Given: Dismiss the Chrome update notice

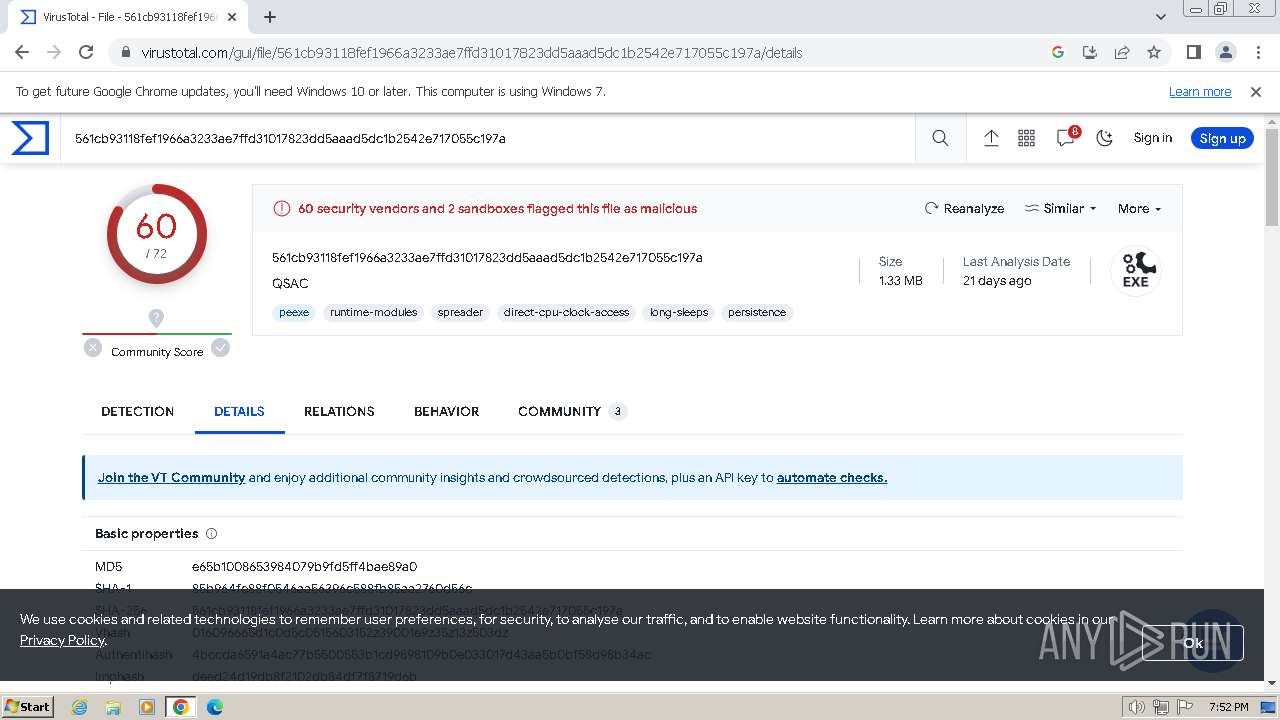Looking at the screenshot, I should pos(1256,91).
